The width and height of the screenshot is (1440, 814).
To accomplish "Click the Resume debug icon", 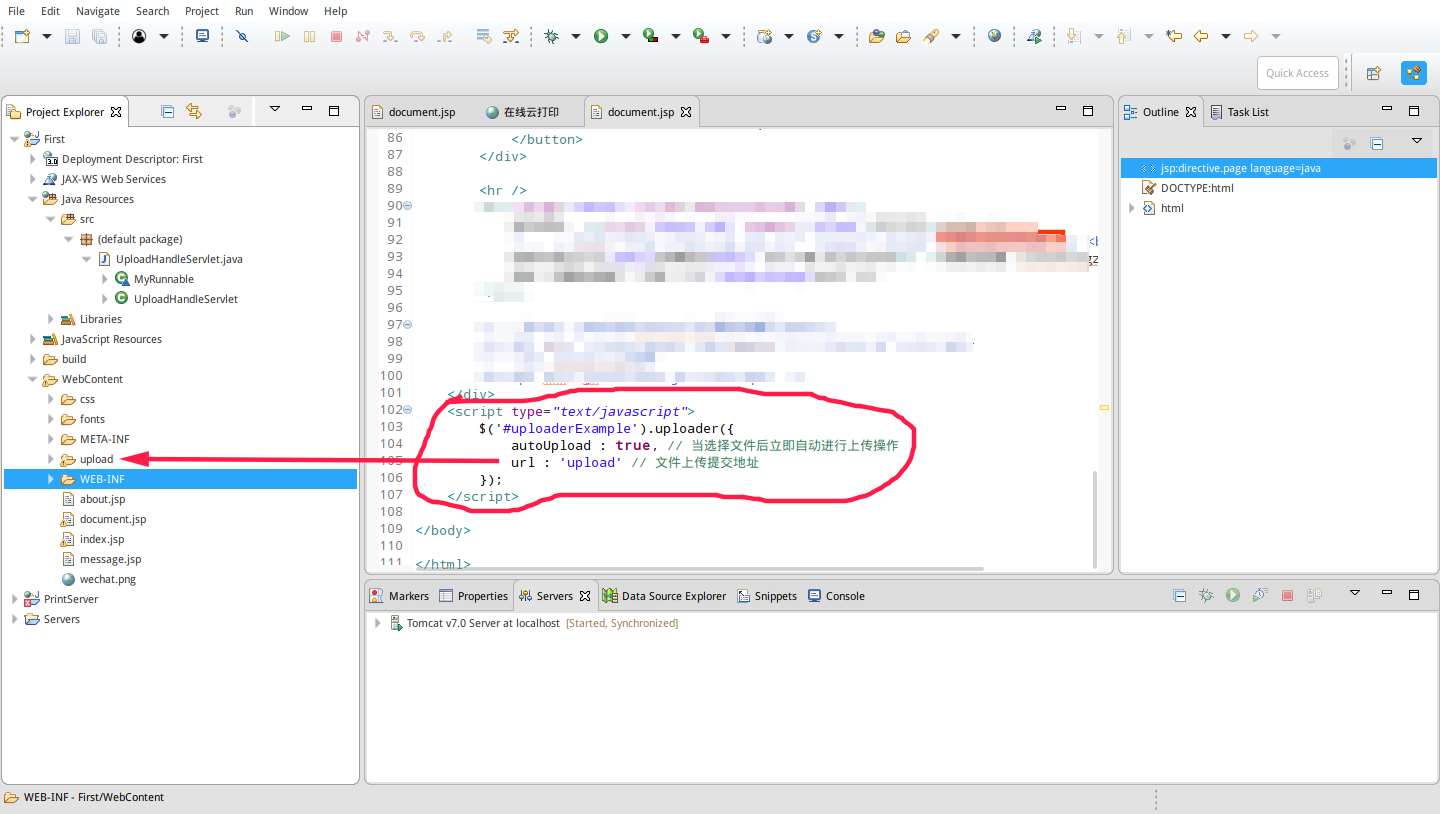I will point(282,36).
